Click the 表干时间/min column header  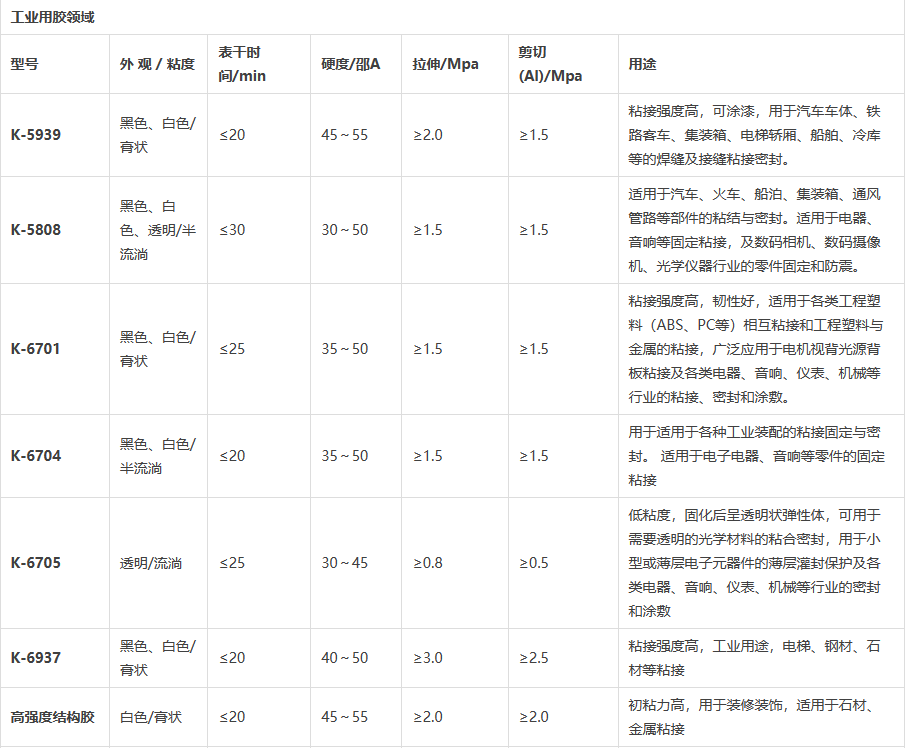(x=242, y=64)
